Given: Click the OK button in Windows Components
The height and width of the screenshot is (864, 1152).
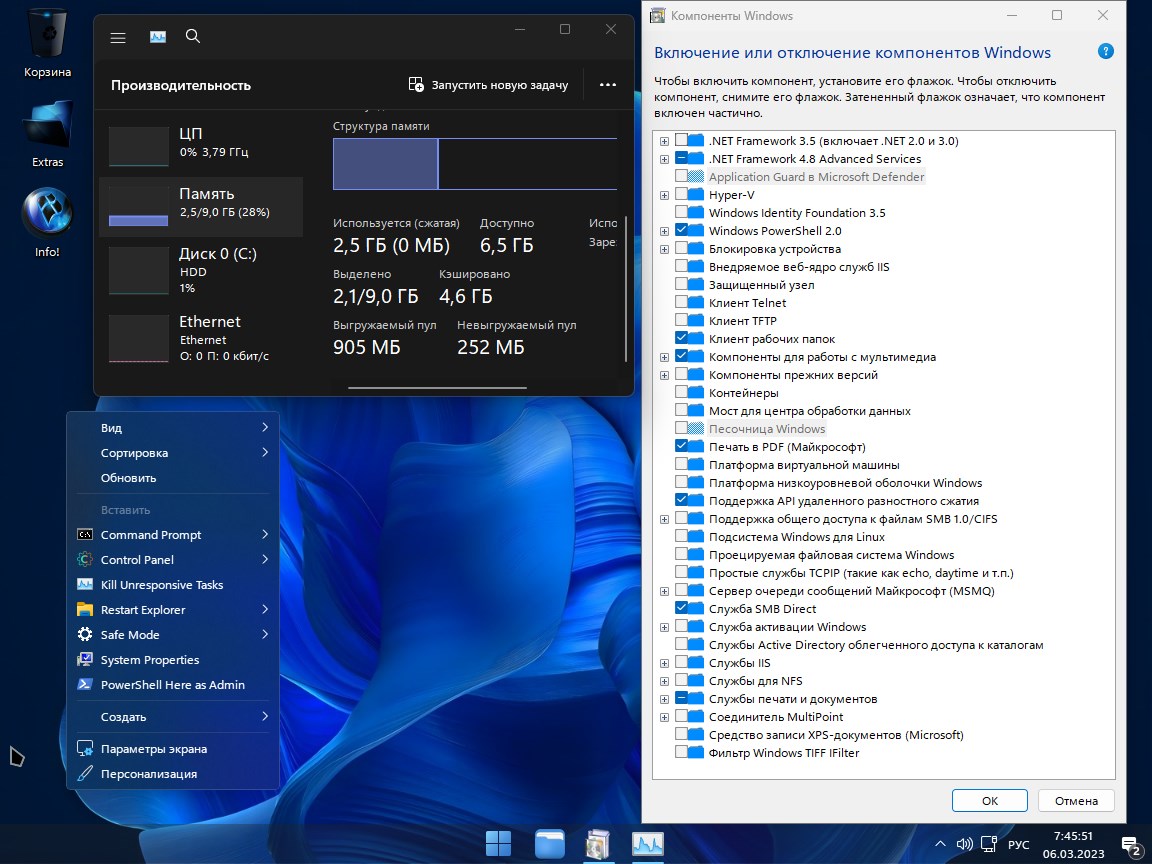Looking at the screenshot, I should (989, 801).
